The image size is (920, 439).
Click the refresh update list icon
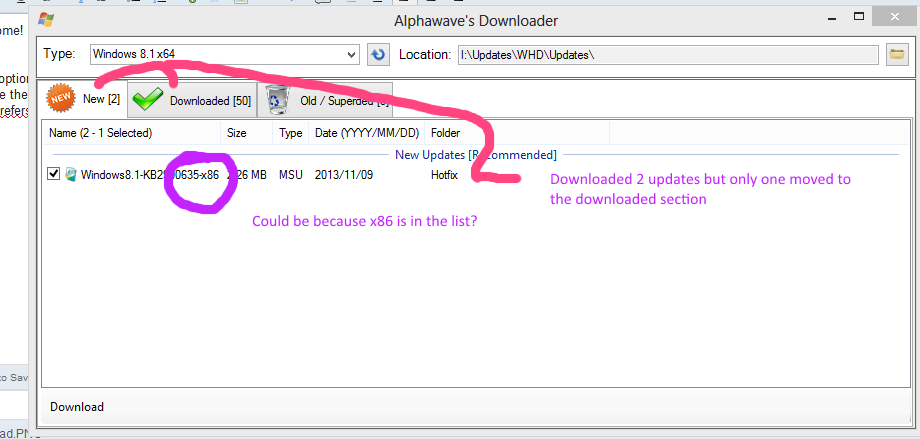[x=378, y=54]
